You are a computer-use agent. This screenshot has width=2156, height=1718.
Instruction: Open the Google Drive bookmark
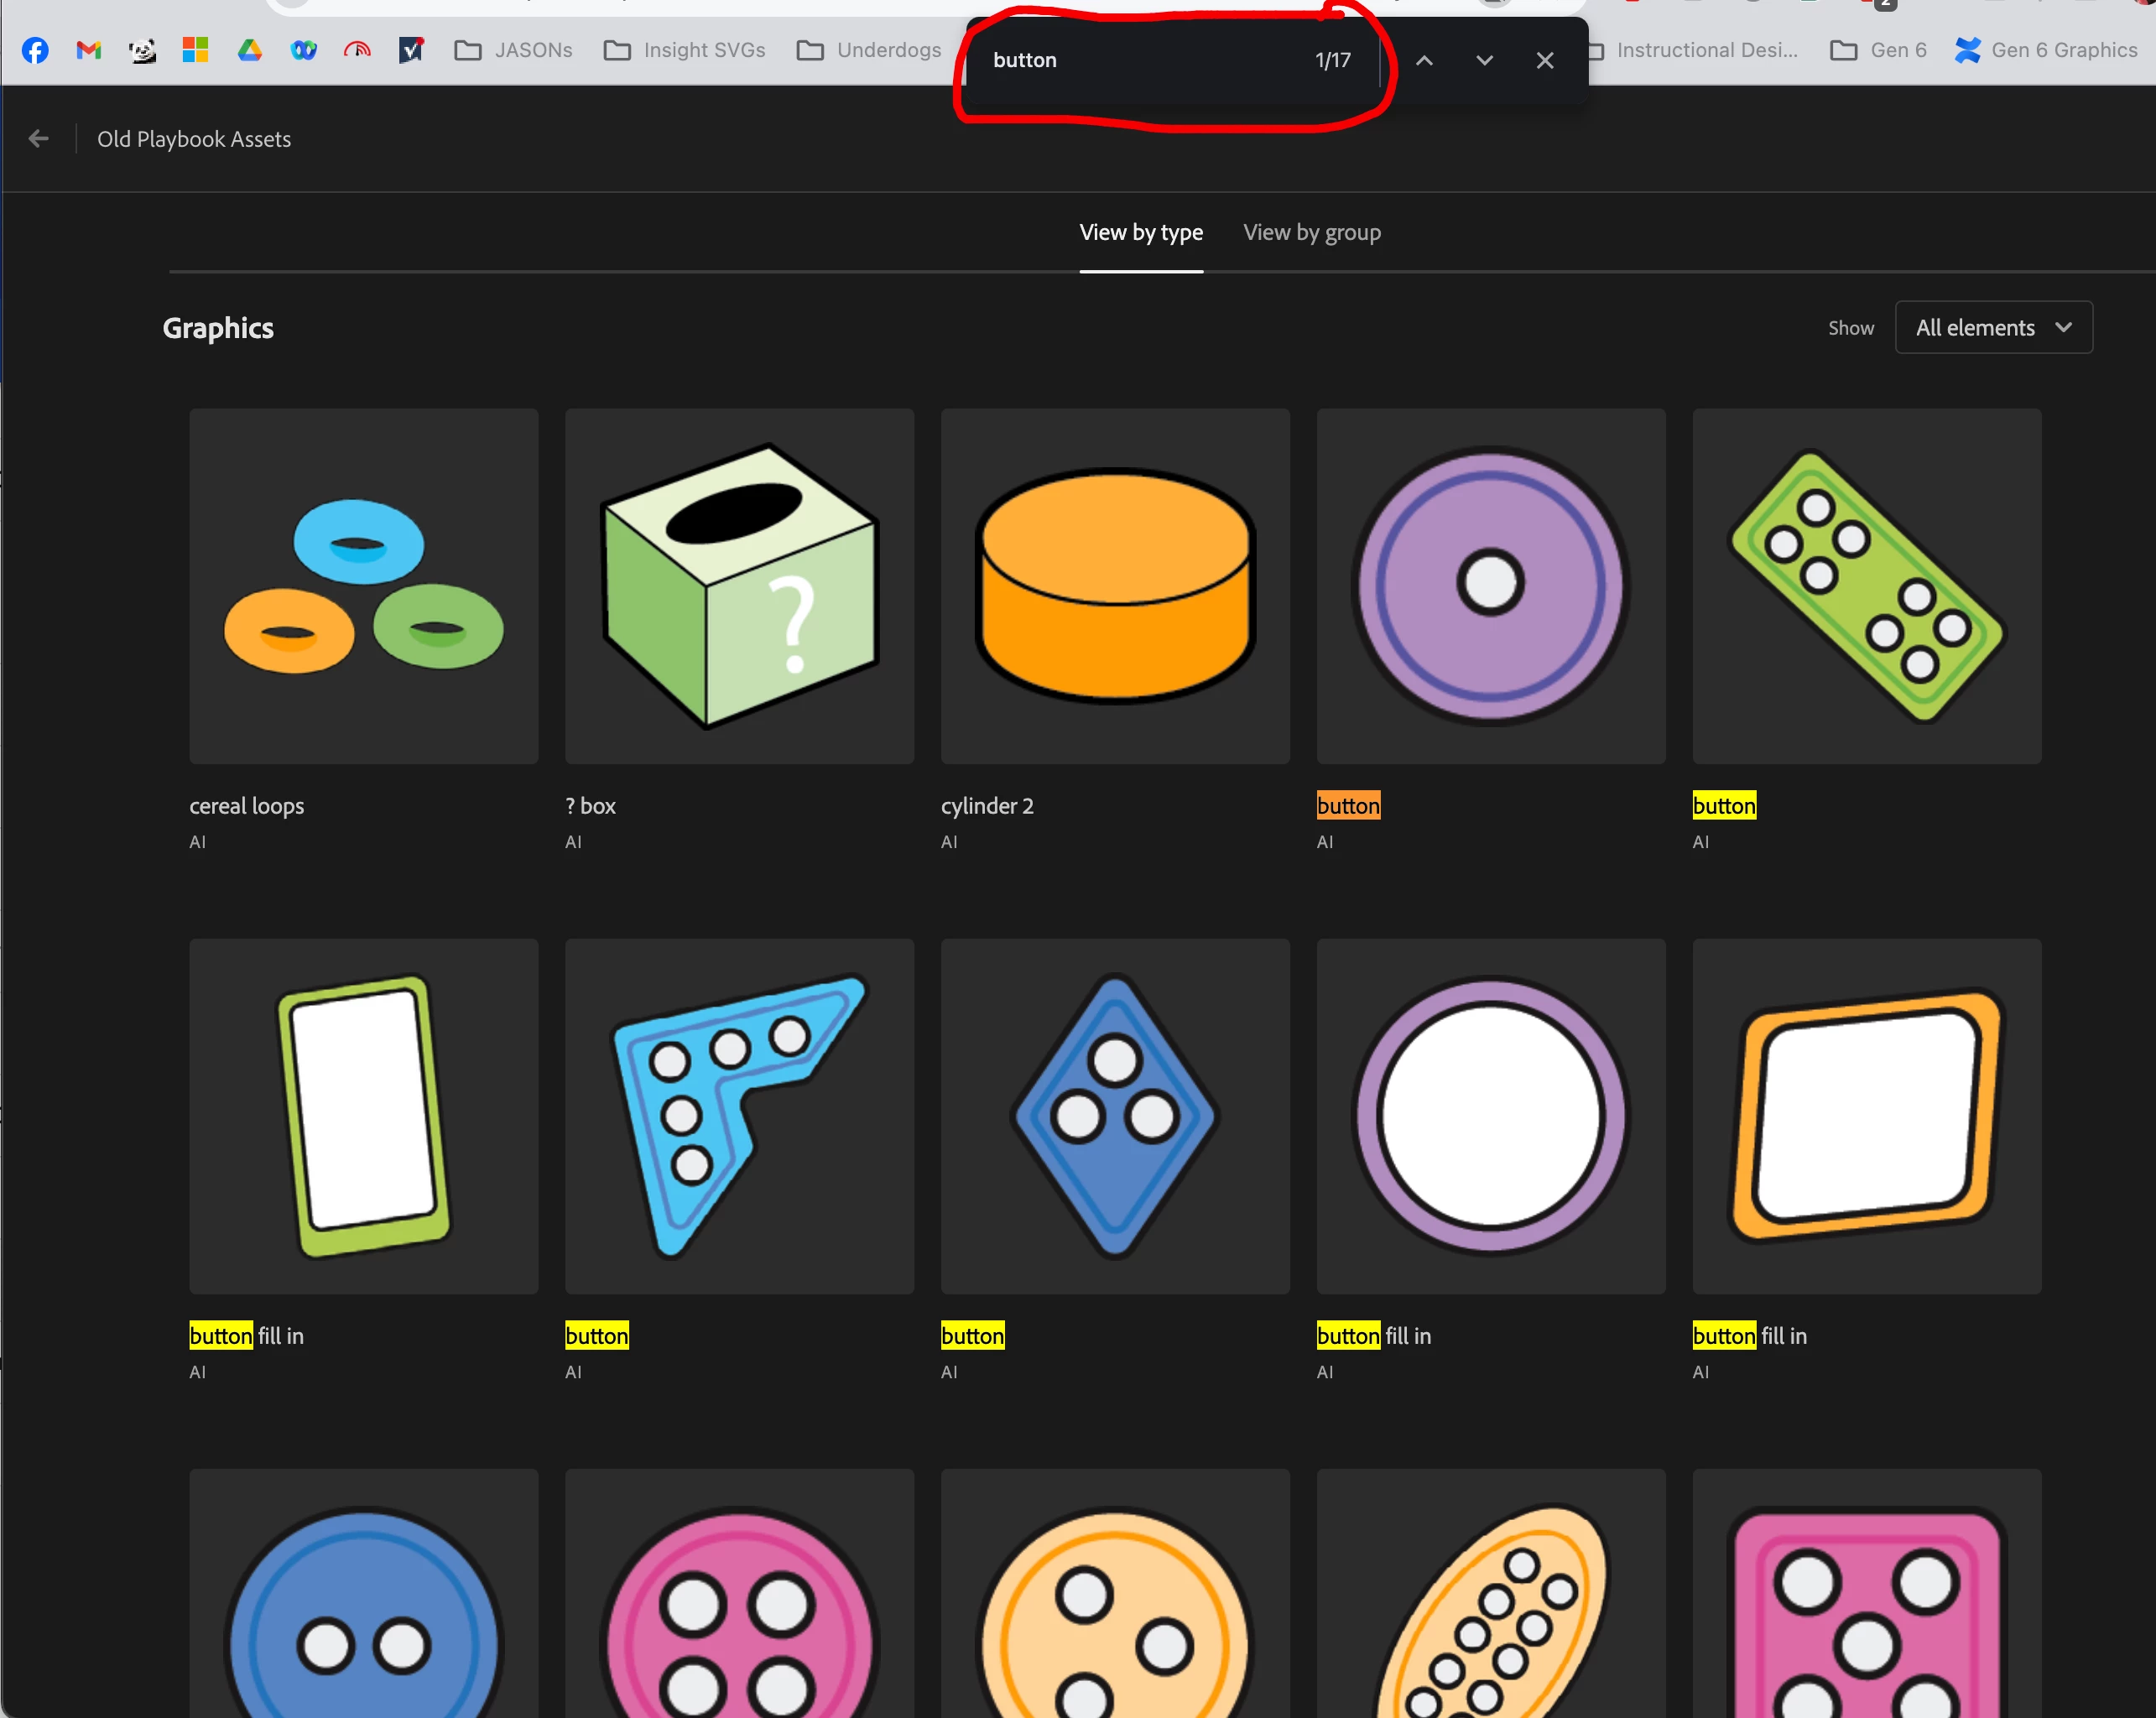(x=250, y=51)
